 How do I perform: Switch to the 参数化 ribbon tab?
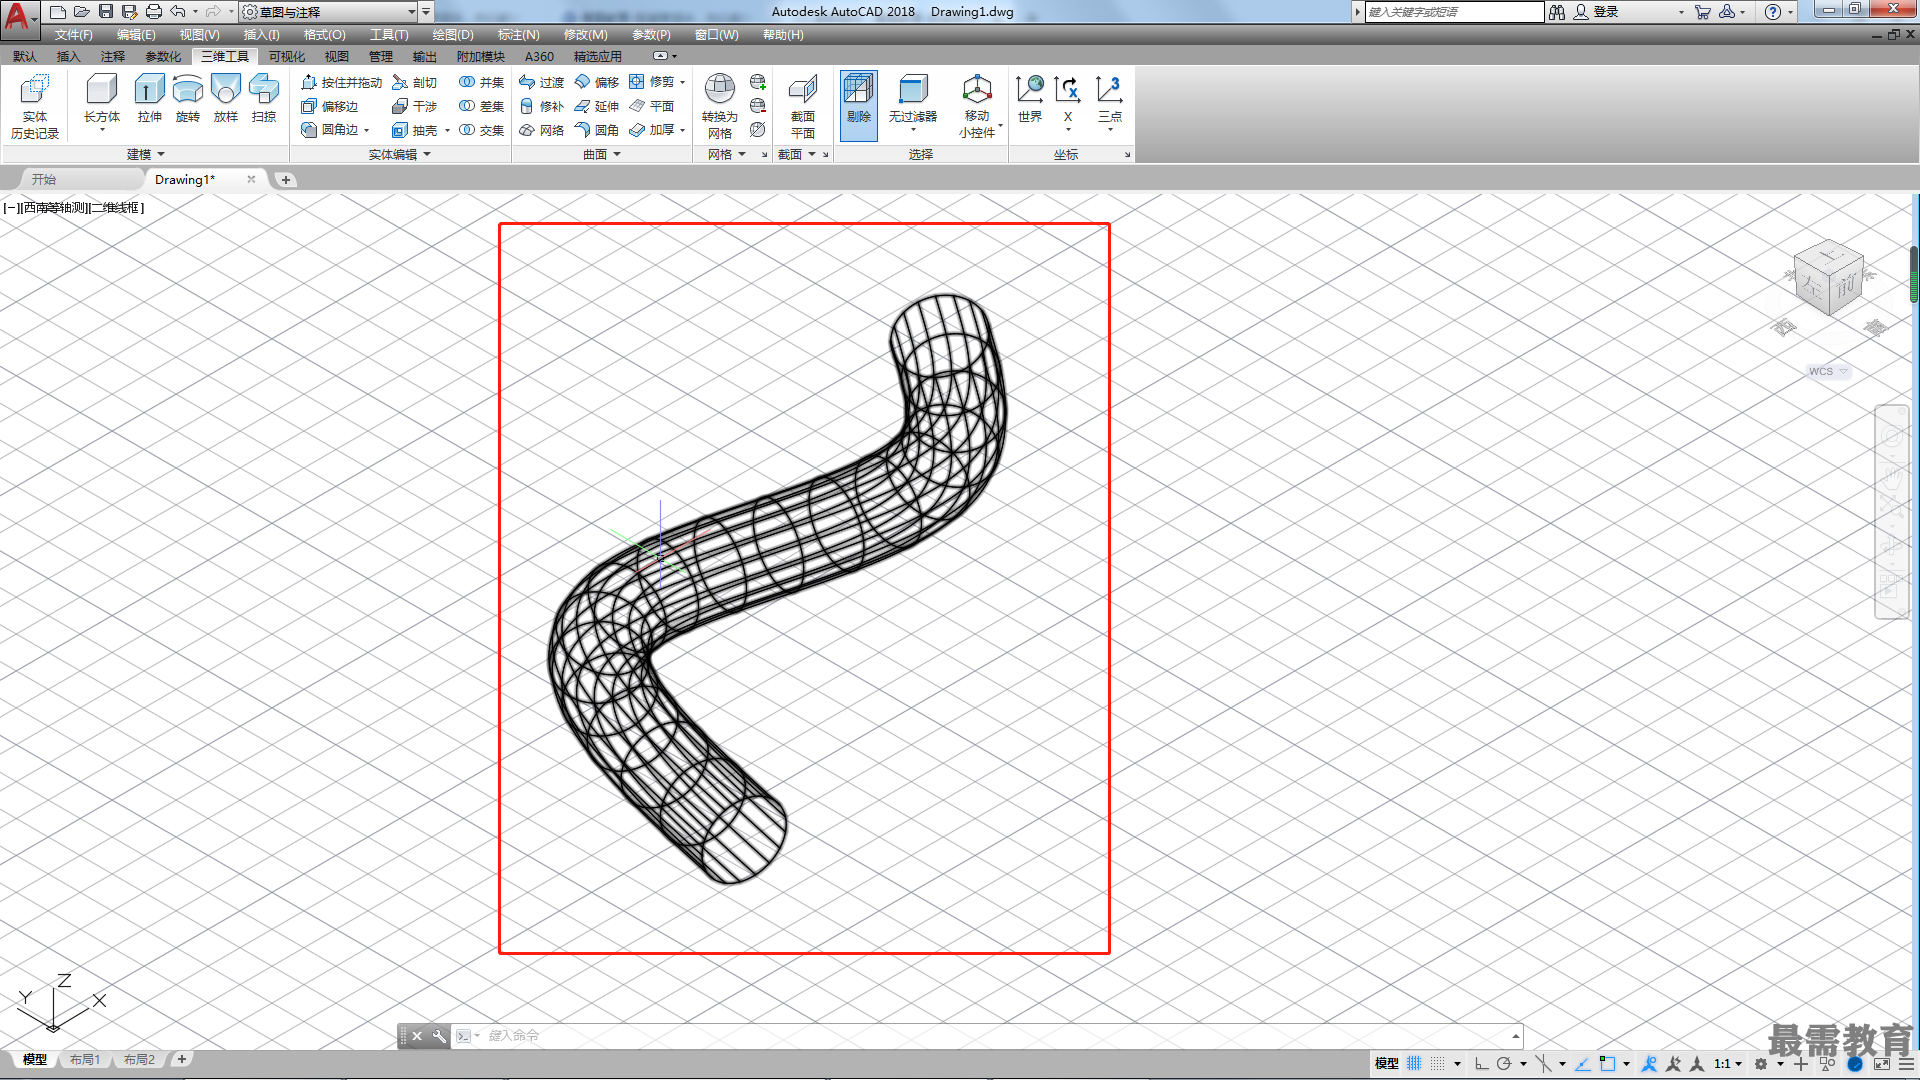pyautogui.click(x=163, y=56)
